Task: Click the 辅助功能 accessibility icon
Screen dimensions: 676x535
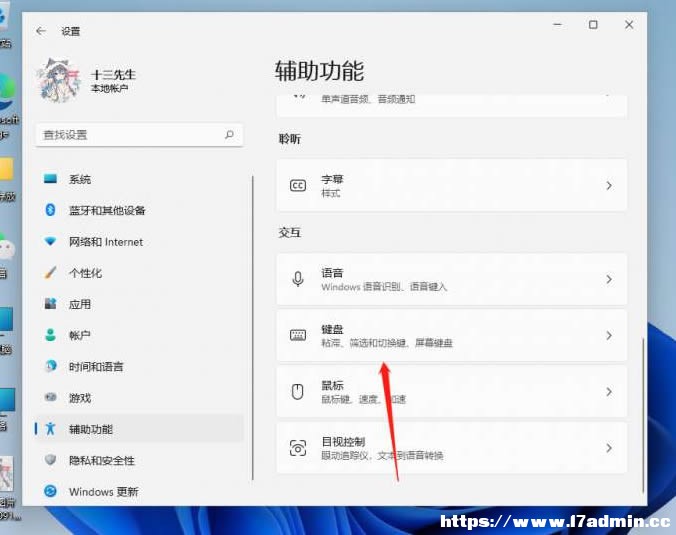Action: pyautogui.click(x=50, y=429)
